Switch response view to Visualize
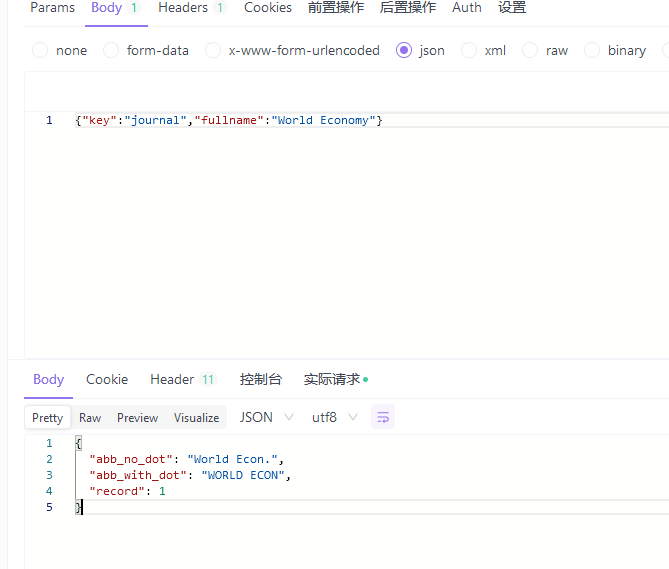This screenshot has width=669, height=569. pyautogui.click(x=196, y=418)
